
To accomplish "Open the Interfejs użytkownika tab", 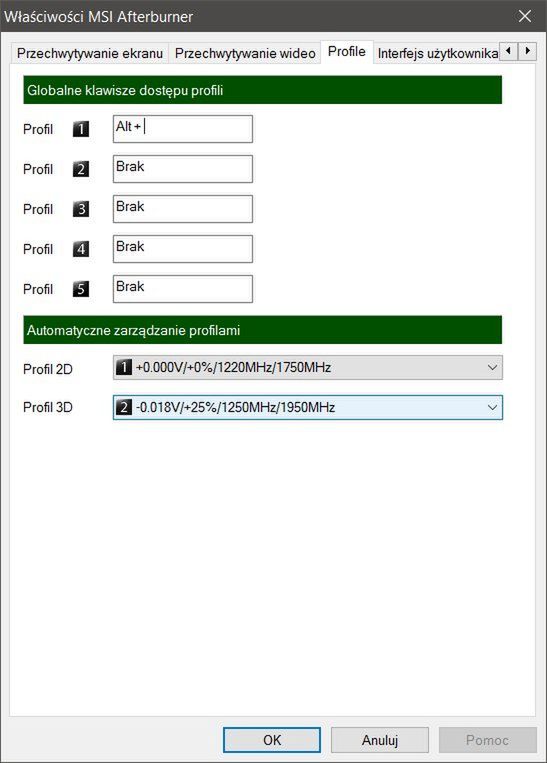I will click(436, 53).
